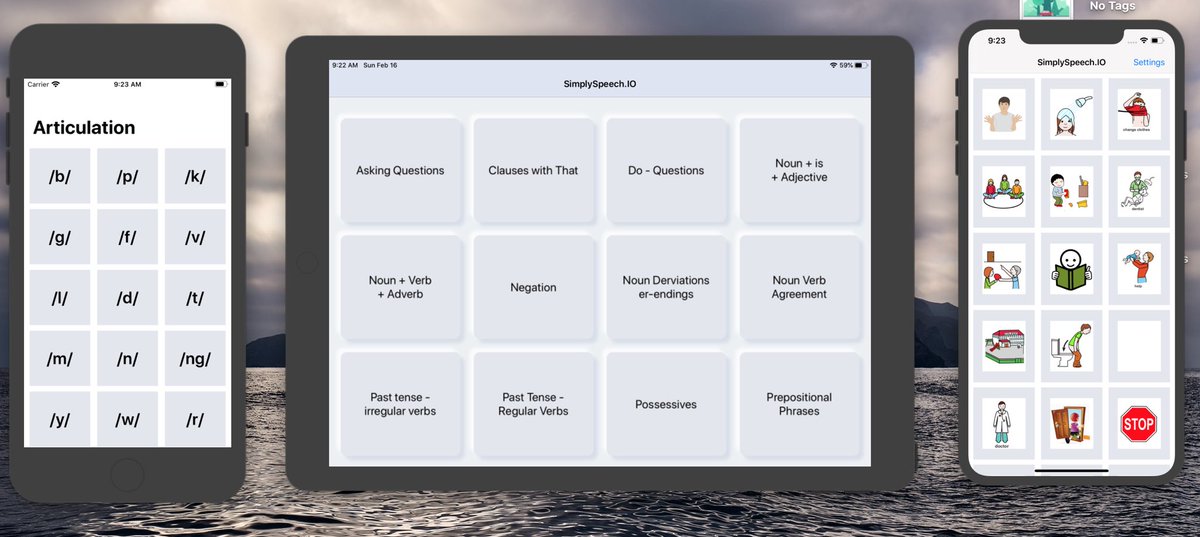Select the school building picture card
This screenshot has height=537, width=1200.
click(1003, 346)
